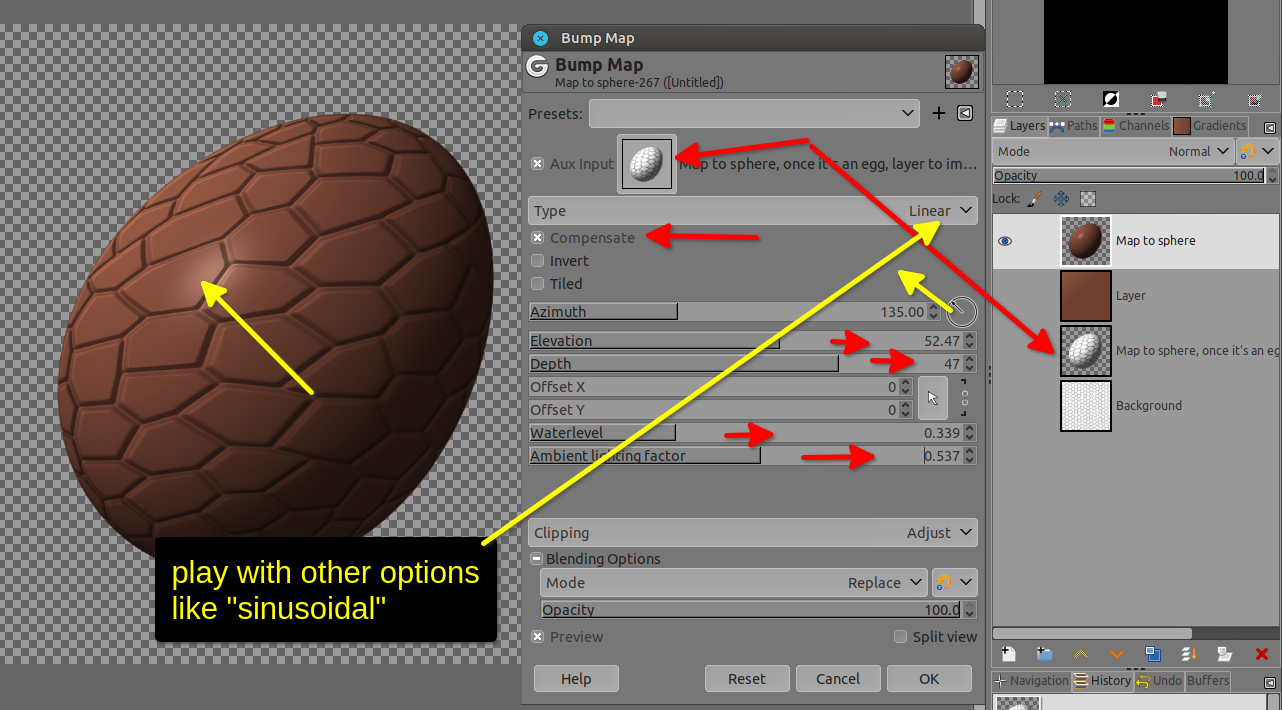This screenshot has height=710, width=1282.
Task: Open the blend mode group switcher in Bump Map
Action: pyautogui.click(x=954, y=582)
